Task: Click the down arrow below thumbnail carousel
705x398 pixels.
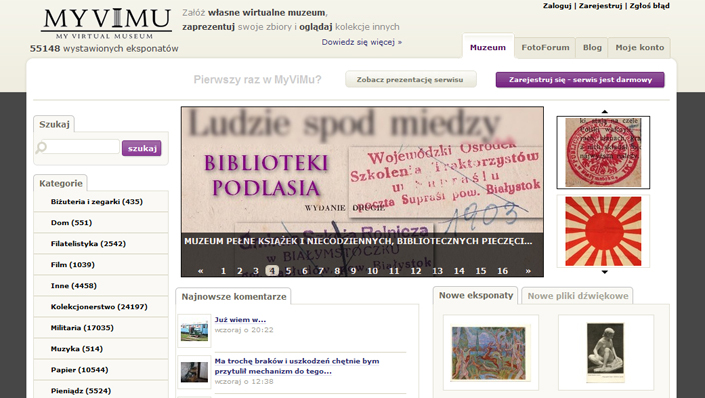Action: [x=605, y=272]
